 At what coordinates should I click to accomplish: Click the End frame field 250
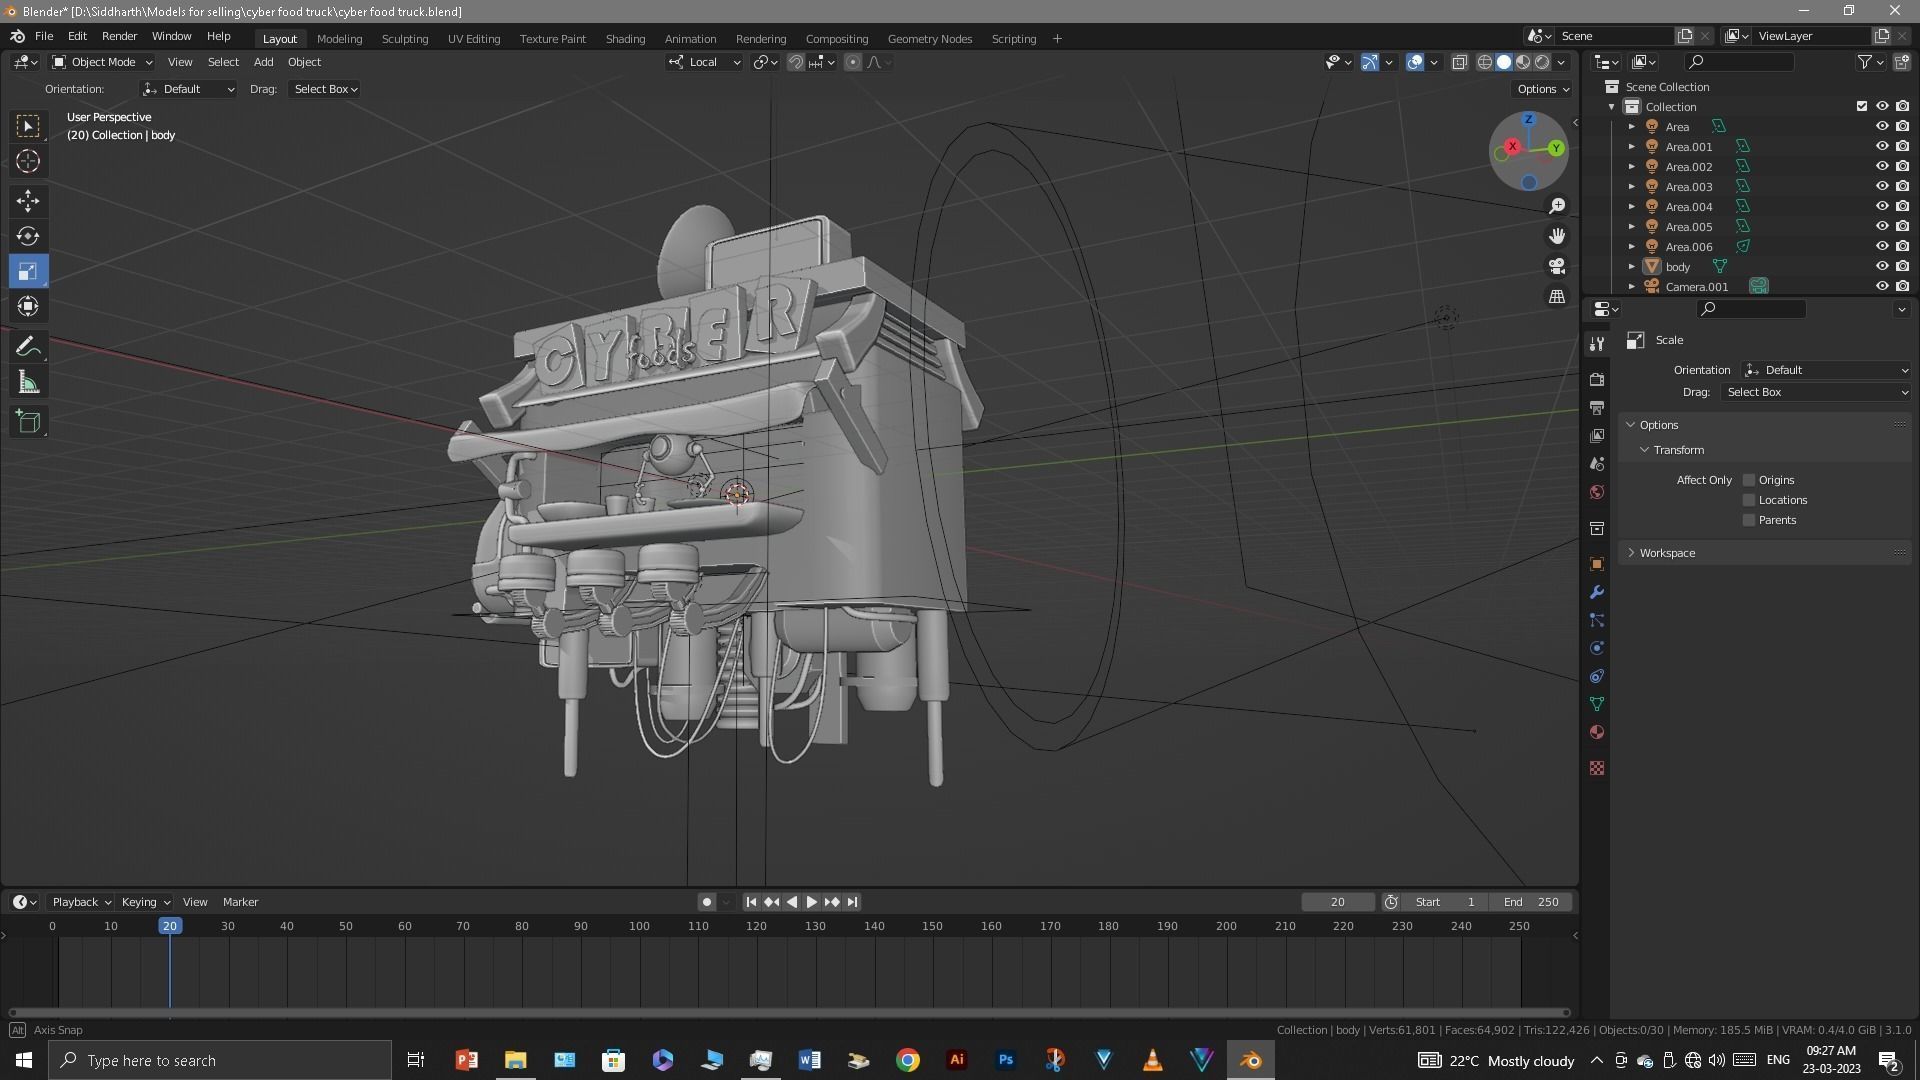point(1530,902)
